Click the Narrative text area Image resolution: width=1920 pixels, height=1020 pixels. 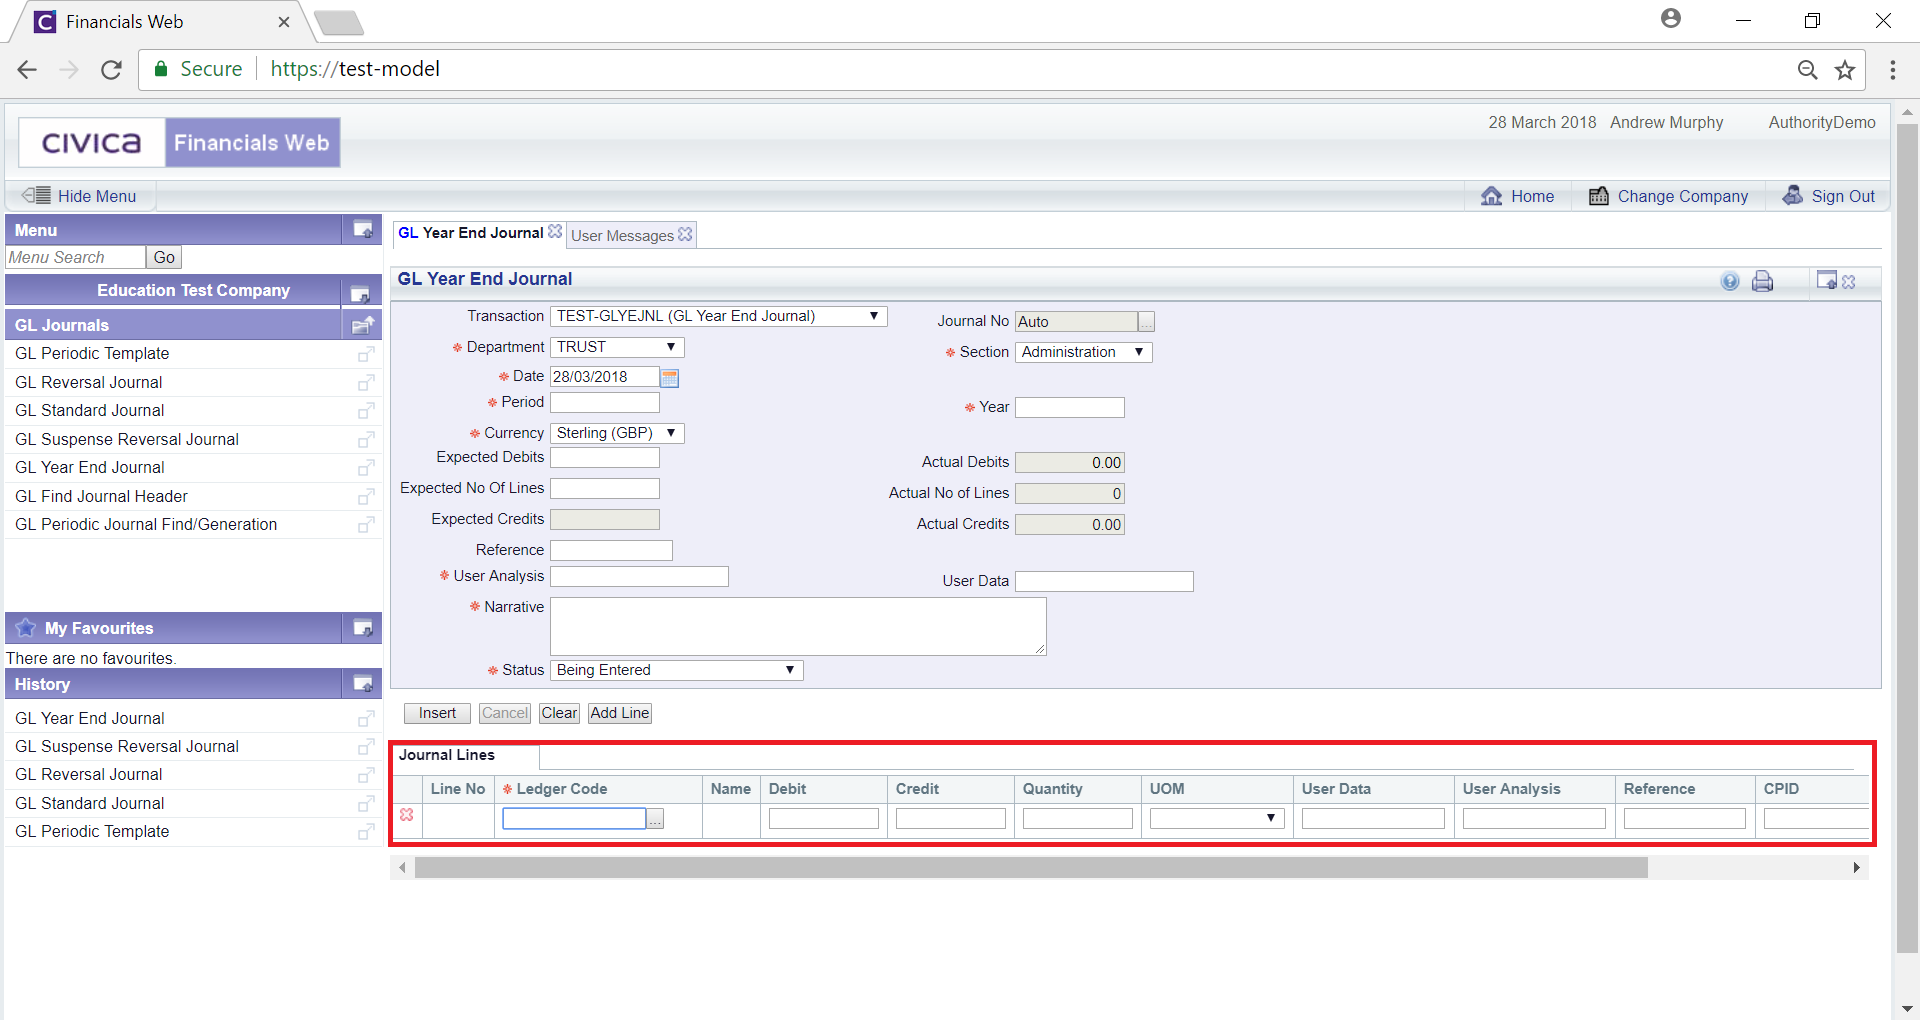pyautogui.click(x=798, y=626)
